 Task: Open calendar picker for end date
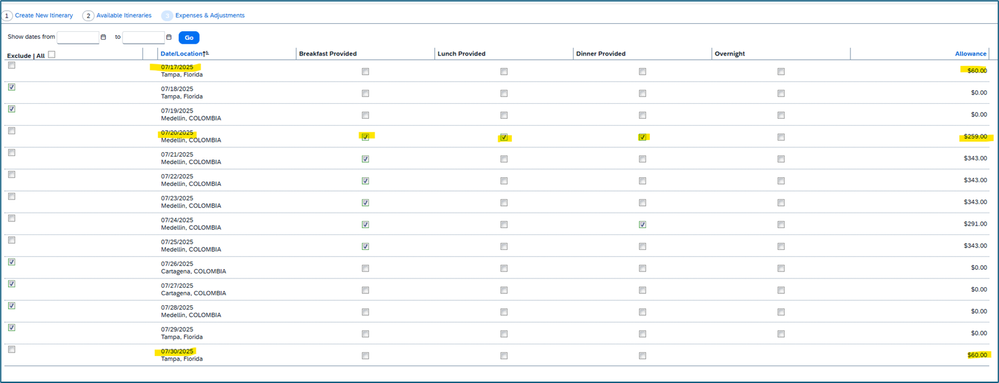[x=169, y=37]
